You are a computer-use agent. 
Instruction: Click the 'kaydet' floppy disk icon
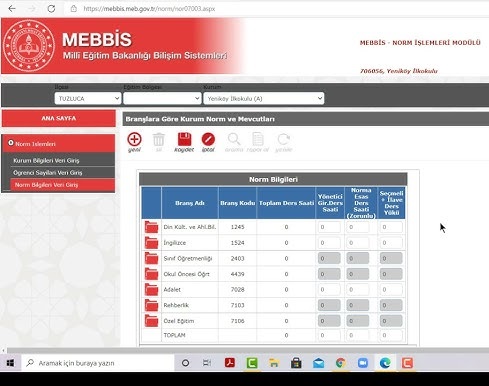184,139
